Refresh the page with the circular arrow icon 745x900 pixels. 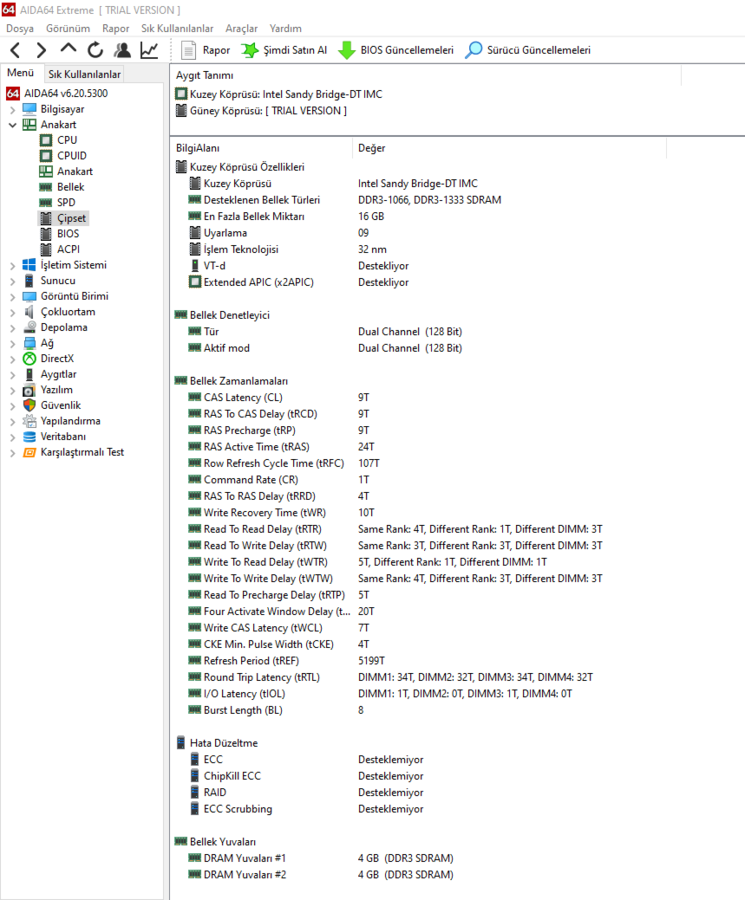95,51
